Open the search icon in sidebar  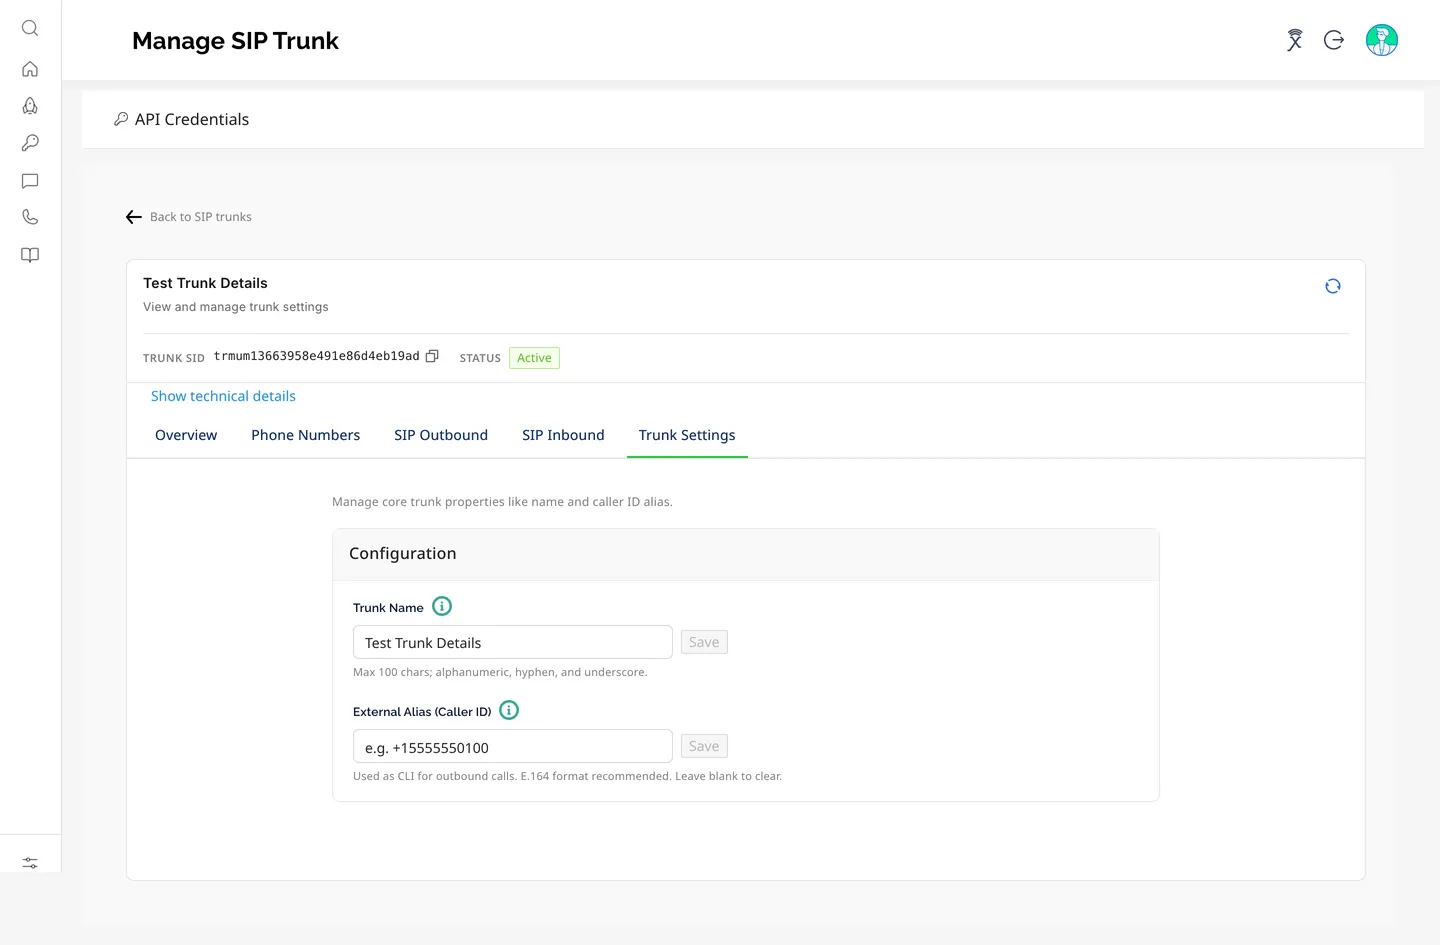pyautogui.click(x=30, y=28)
